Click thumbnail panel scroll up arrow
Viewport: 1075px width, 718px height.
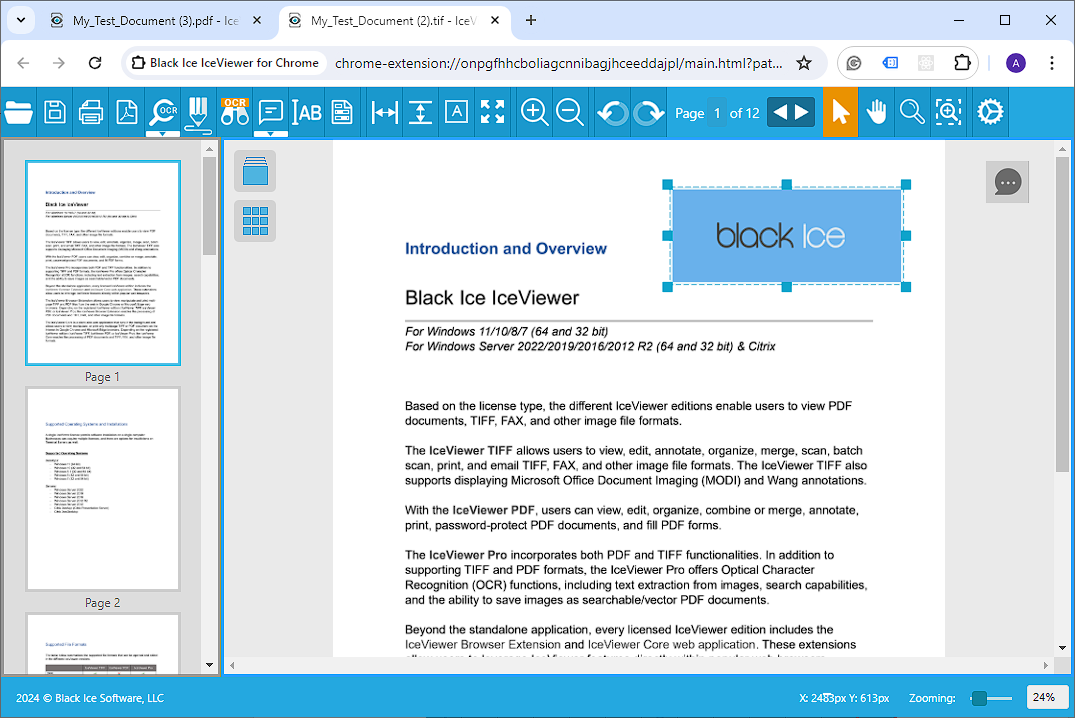pyautogui.click(x=209, y=149)
